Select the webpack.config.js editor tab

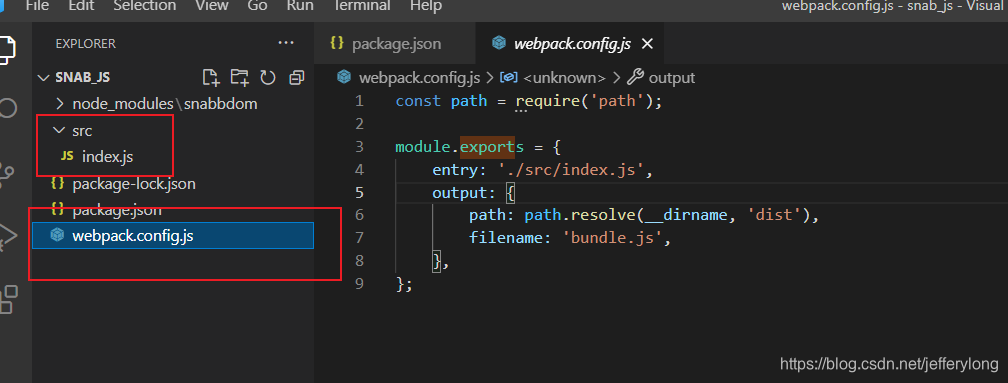(x=570, y=44)
